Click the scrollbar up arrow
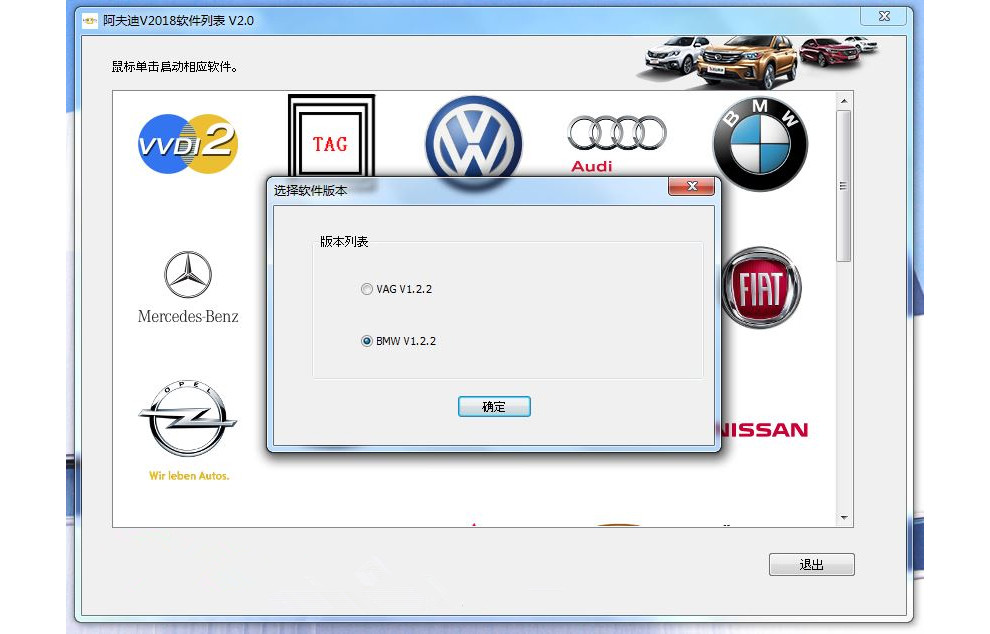Image resolution: width=990 pixels, height=634 pixels. point(844,101)
